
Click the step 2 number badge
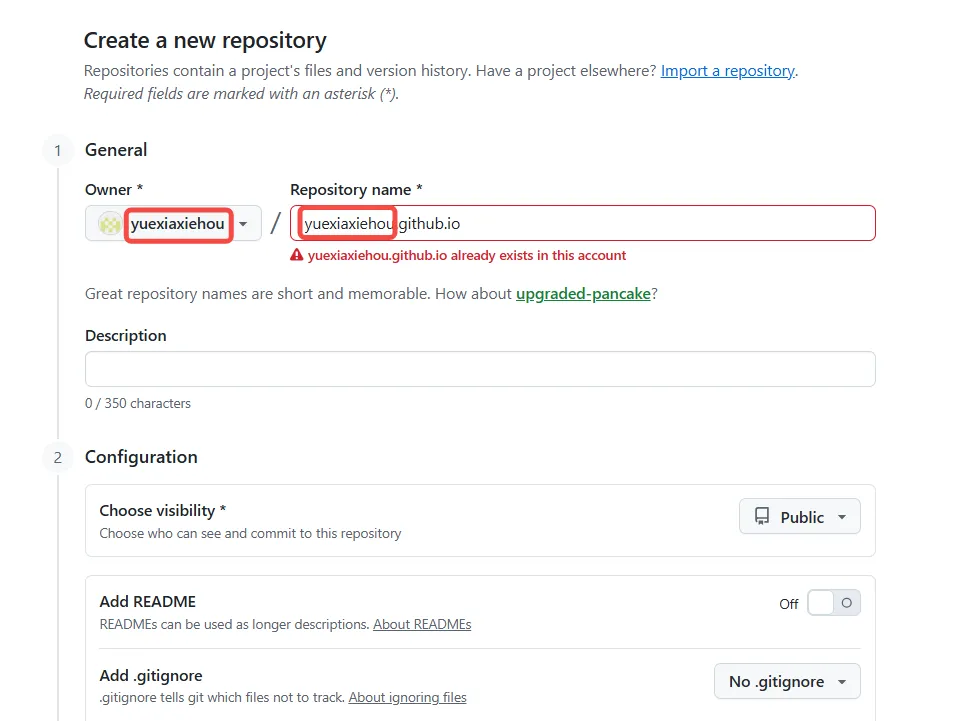tap(58, 458)
